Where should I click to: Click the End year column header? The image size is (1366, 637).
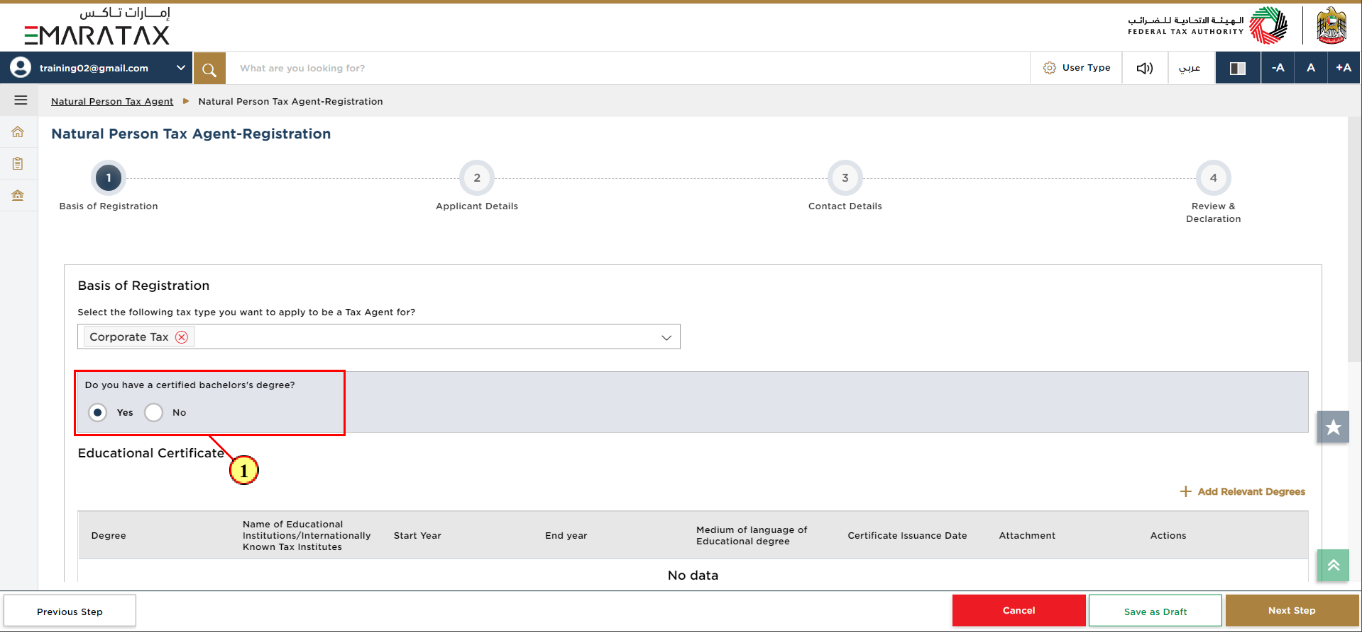point(566,536)
